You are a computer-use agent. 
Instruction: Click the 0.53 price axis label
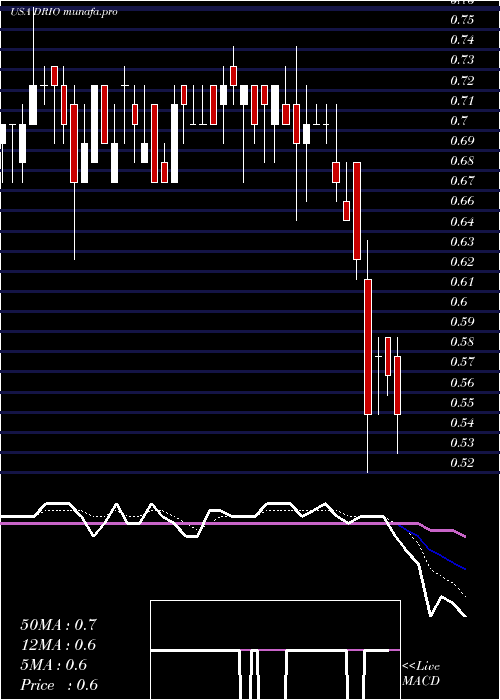pos(462,443)
